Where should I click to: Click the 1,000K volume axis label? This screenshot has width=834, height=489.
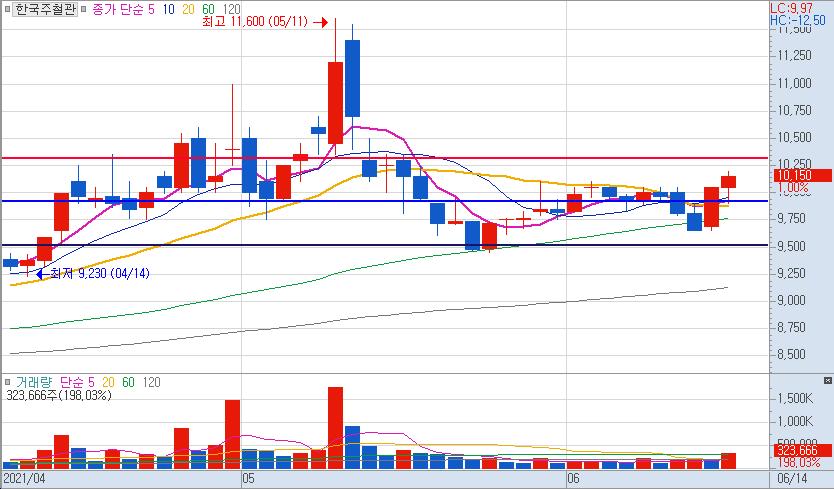click(x=795, y=422)
